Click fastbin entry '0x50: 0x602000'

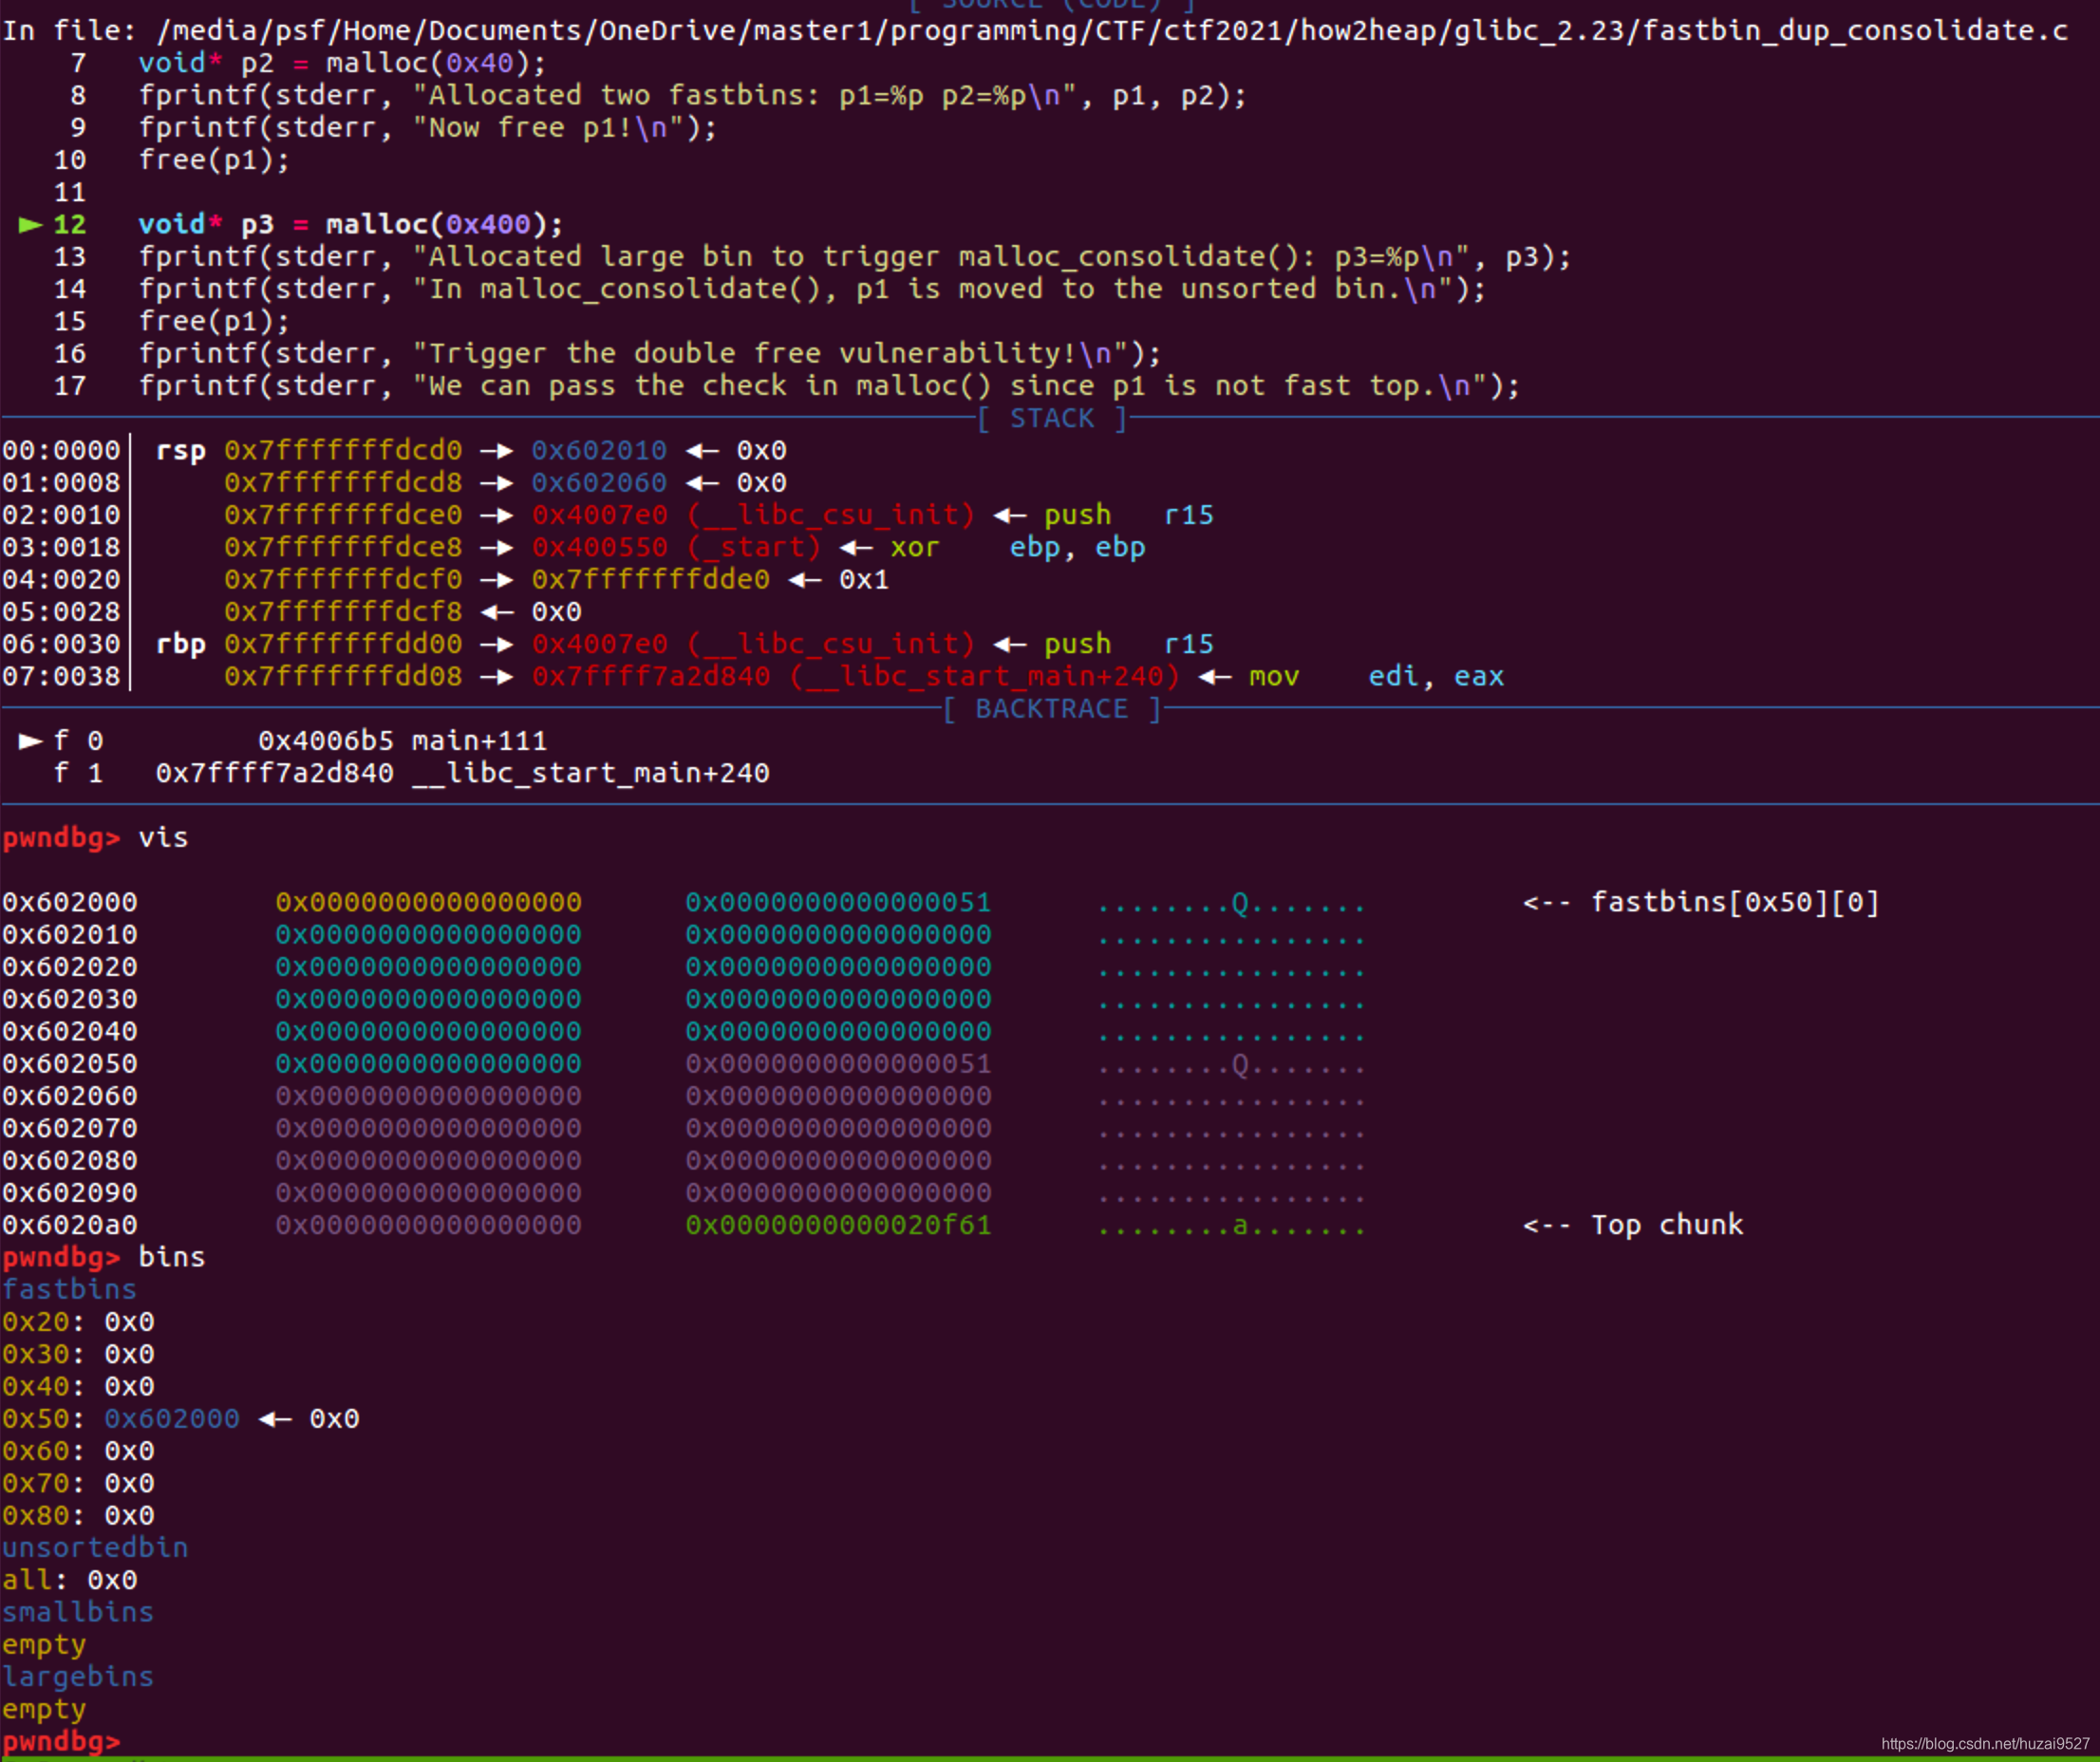[x=121, y=1419]
